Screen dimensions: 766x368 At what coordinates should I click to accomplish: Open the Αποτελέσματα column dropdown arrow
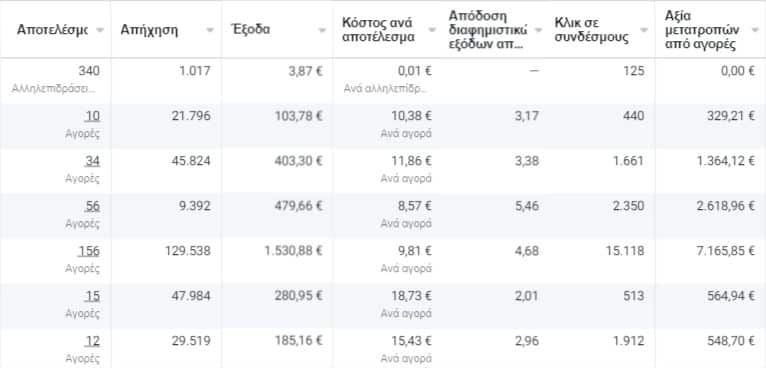click(x=100, y=30)
